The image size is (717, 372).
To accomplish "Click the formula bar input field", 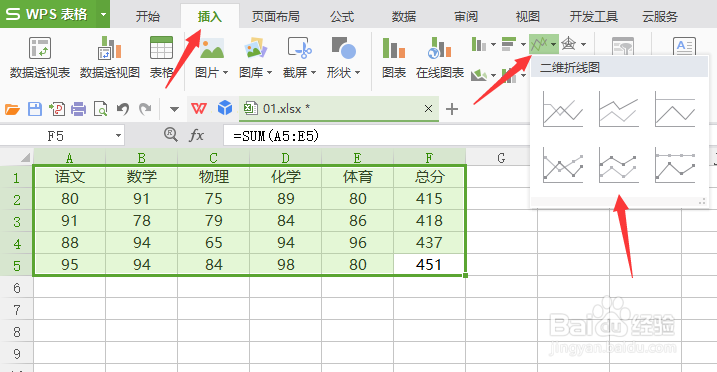I will (376, 136).
